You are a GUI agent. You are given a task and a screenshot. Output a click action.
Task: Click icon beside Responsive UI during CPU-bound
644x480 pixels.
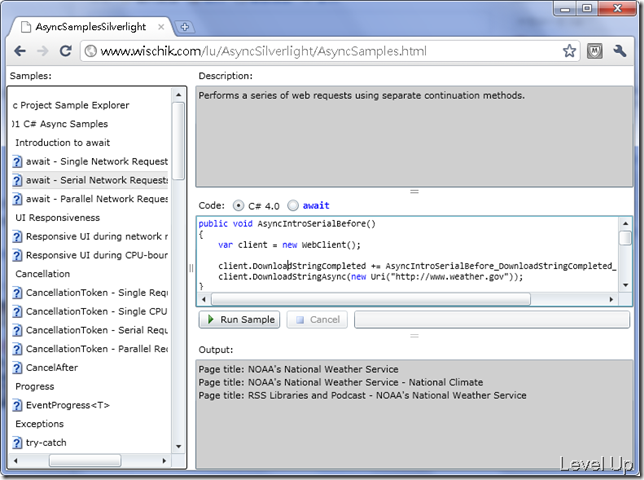pyautogui.click(x=17, y=256)
